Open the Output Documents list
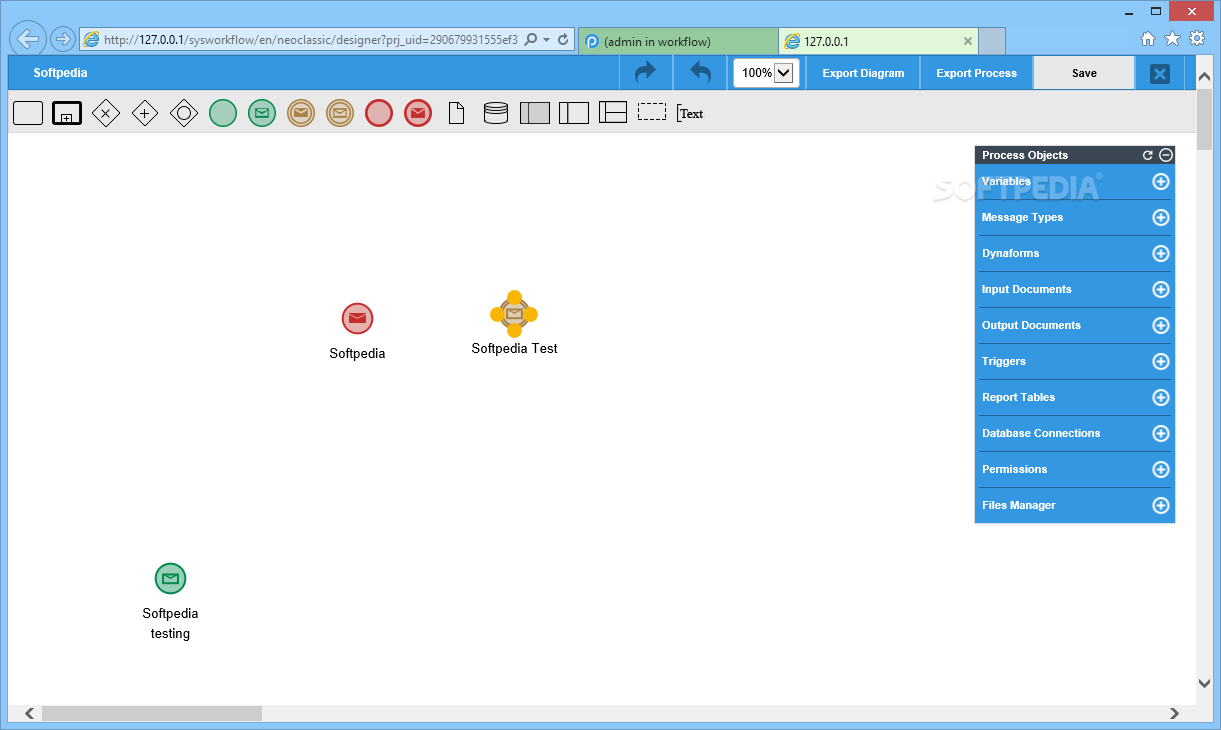 1031,325
